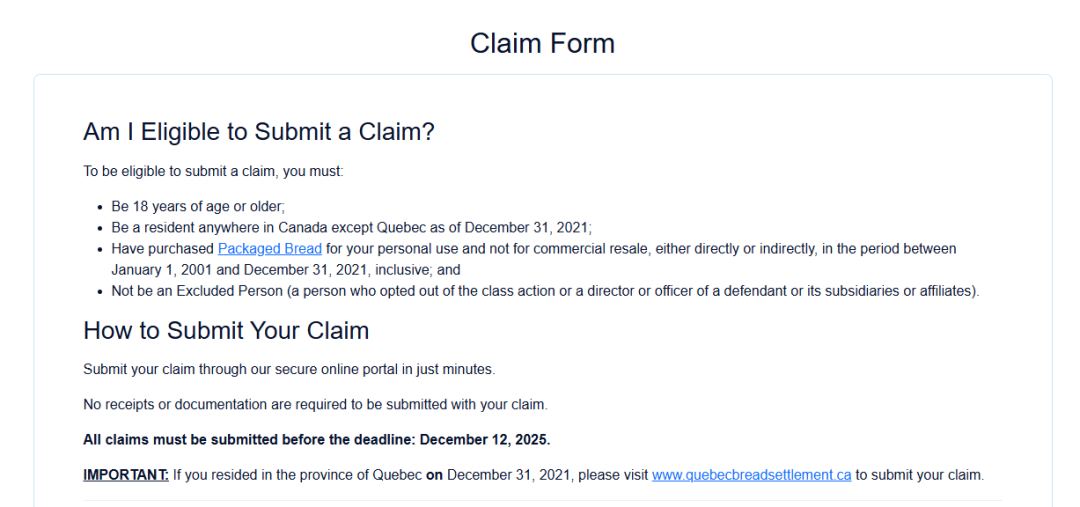This screenshot has width=1080, height=507.
Task: Select the 'Am I Eligible to Submit a Claim?' heading
Action: 259,132
